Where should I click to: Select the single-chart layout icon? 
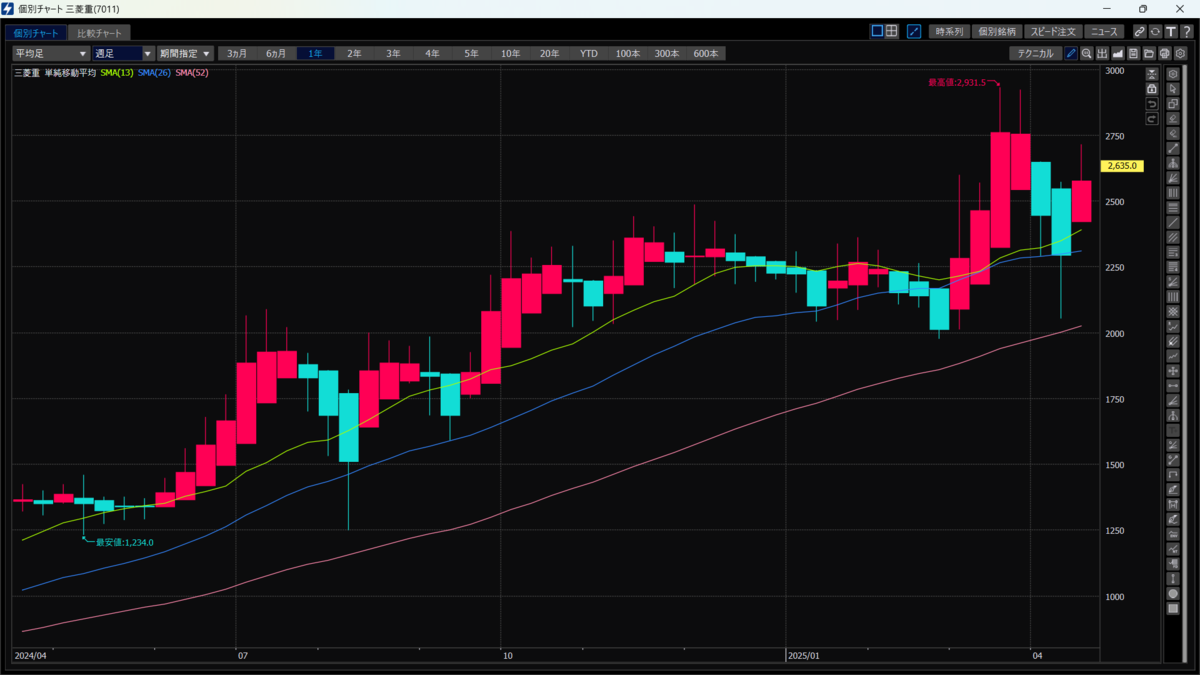(x=877, y=31)
